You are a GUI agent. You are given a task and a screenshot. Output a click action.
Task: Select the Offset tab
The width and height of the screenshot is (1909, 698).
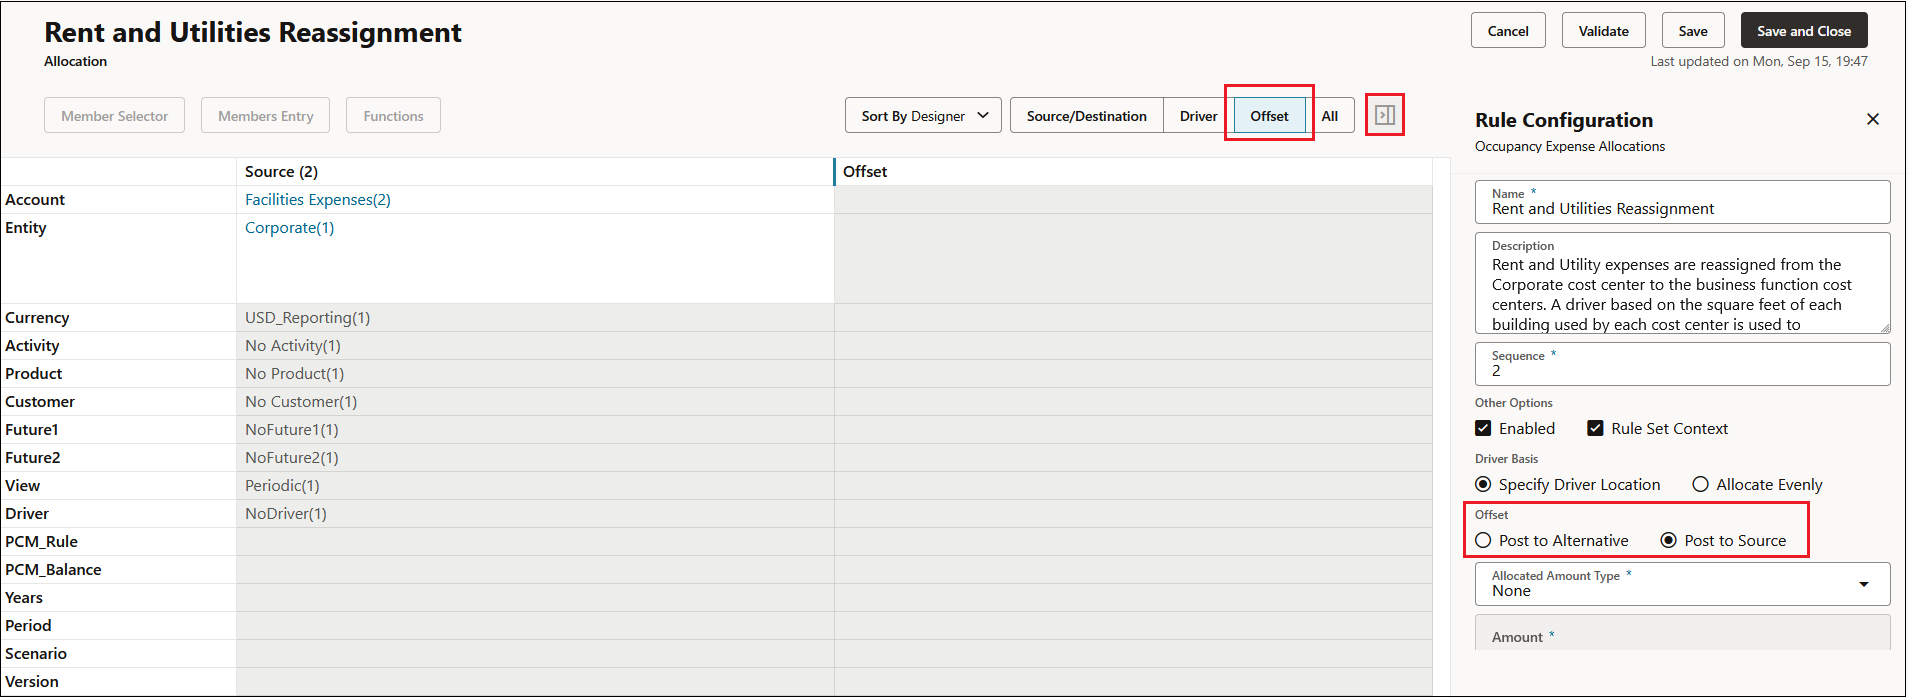[1270, 116]
